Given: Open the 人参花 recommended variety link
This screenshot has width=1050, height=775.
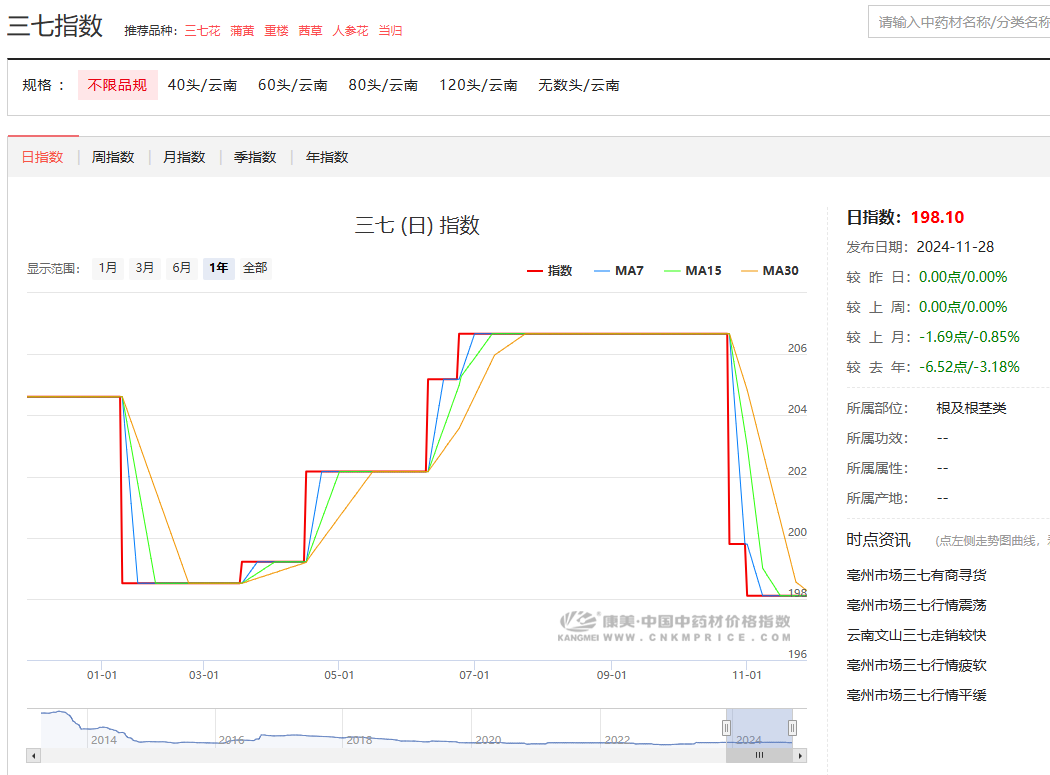Looking at the screenshot, I should pyautogui.click(x=350, y=31).
